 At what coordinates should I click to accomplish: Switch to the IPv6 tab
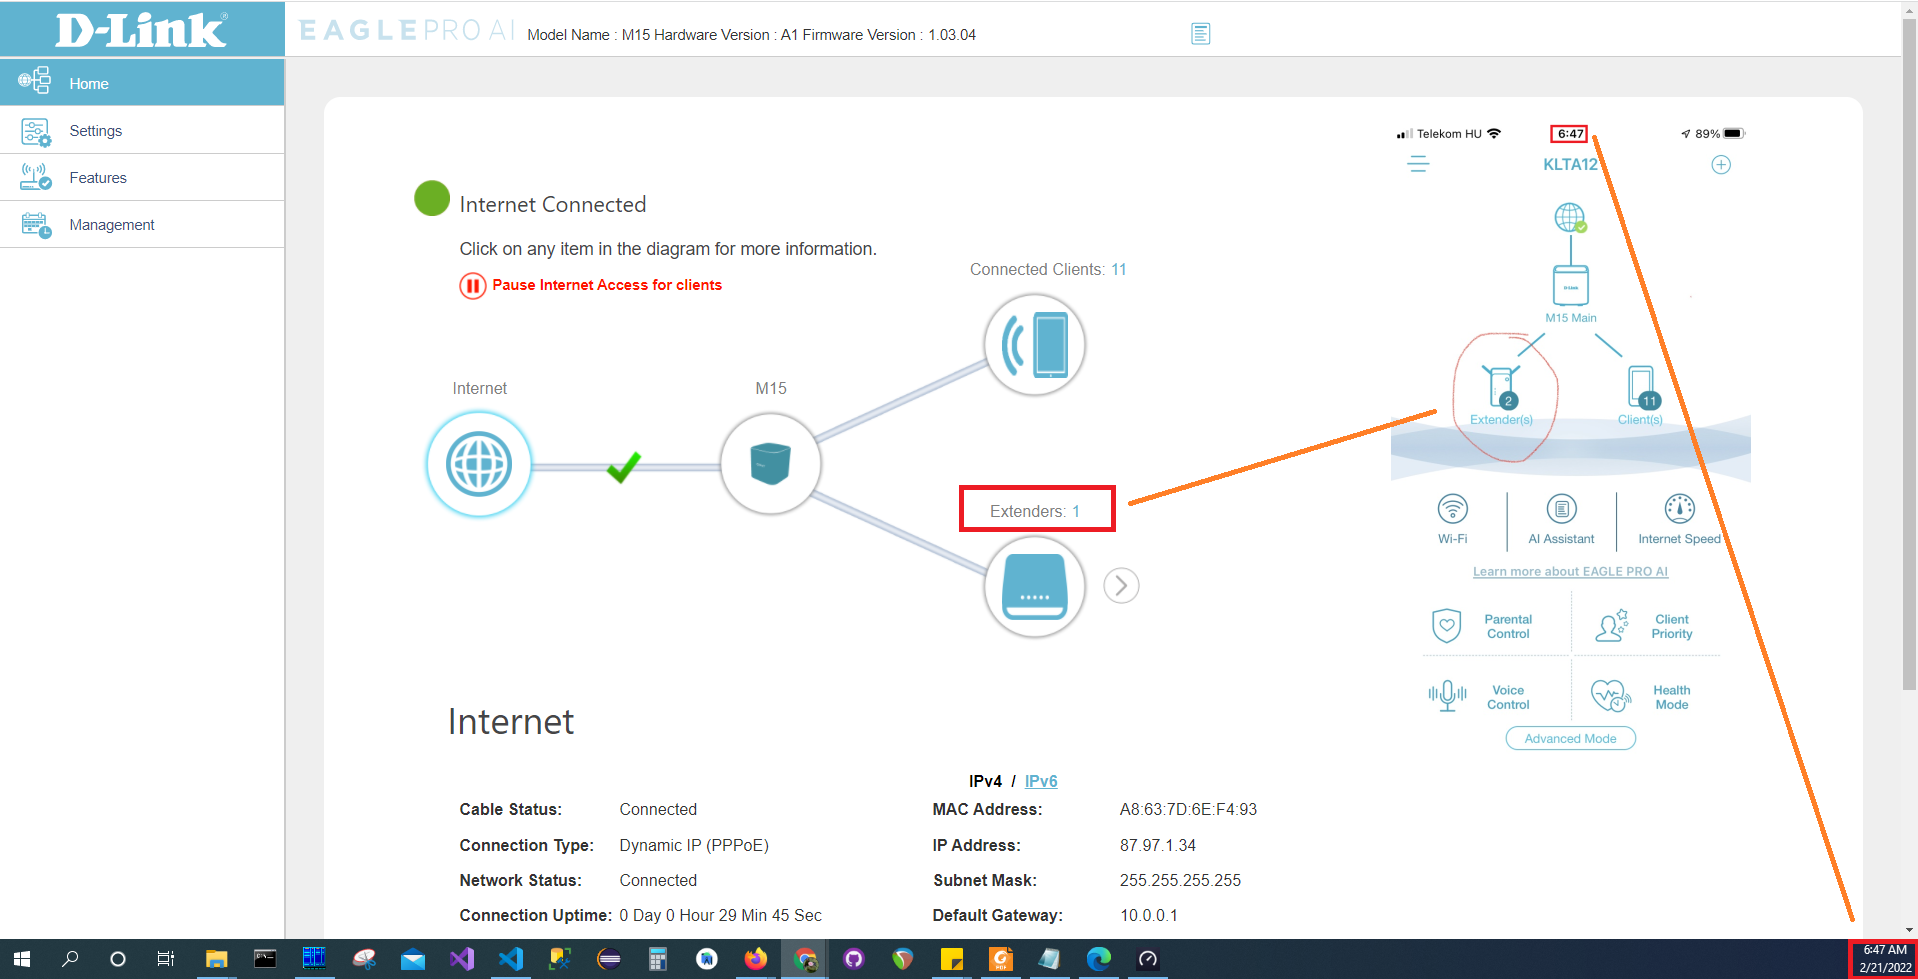point(1041,781)
